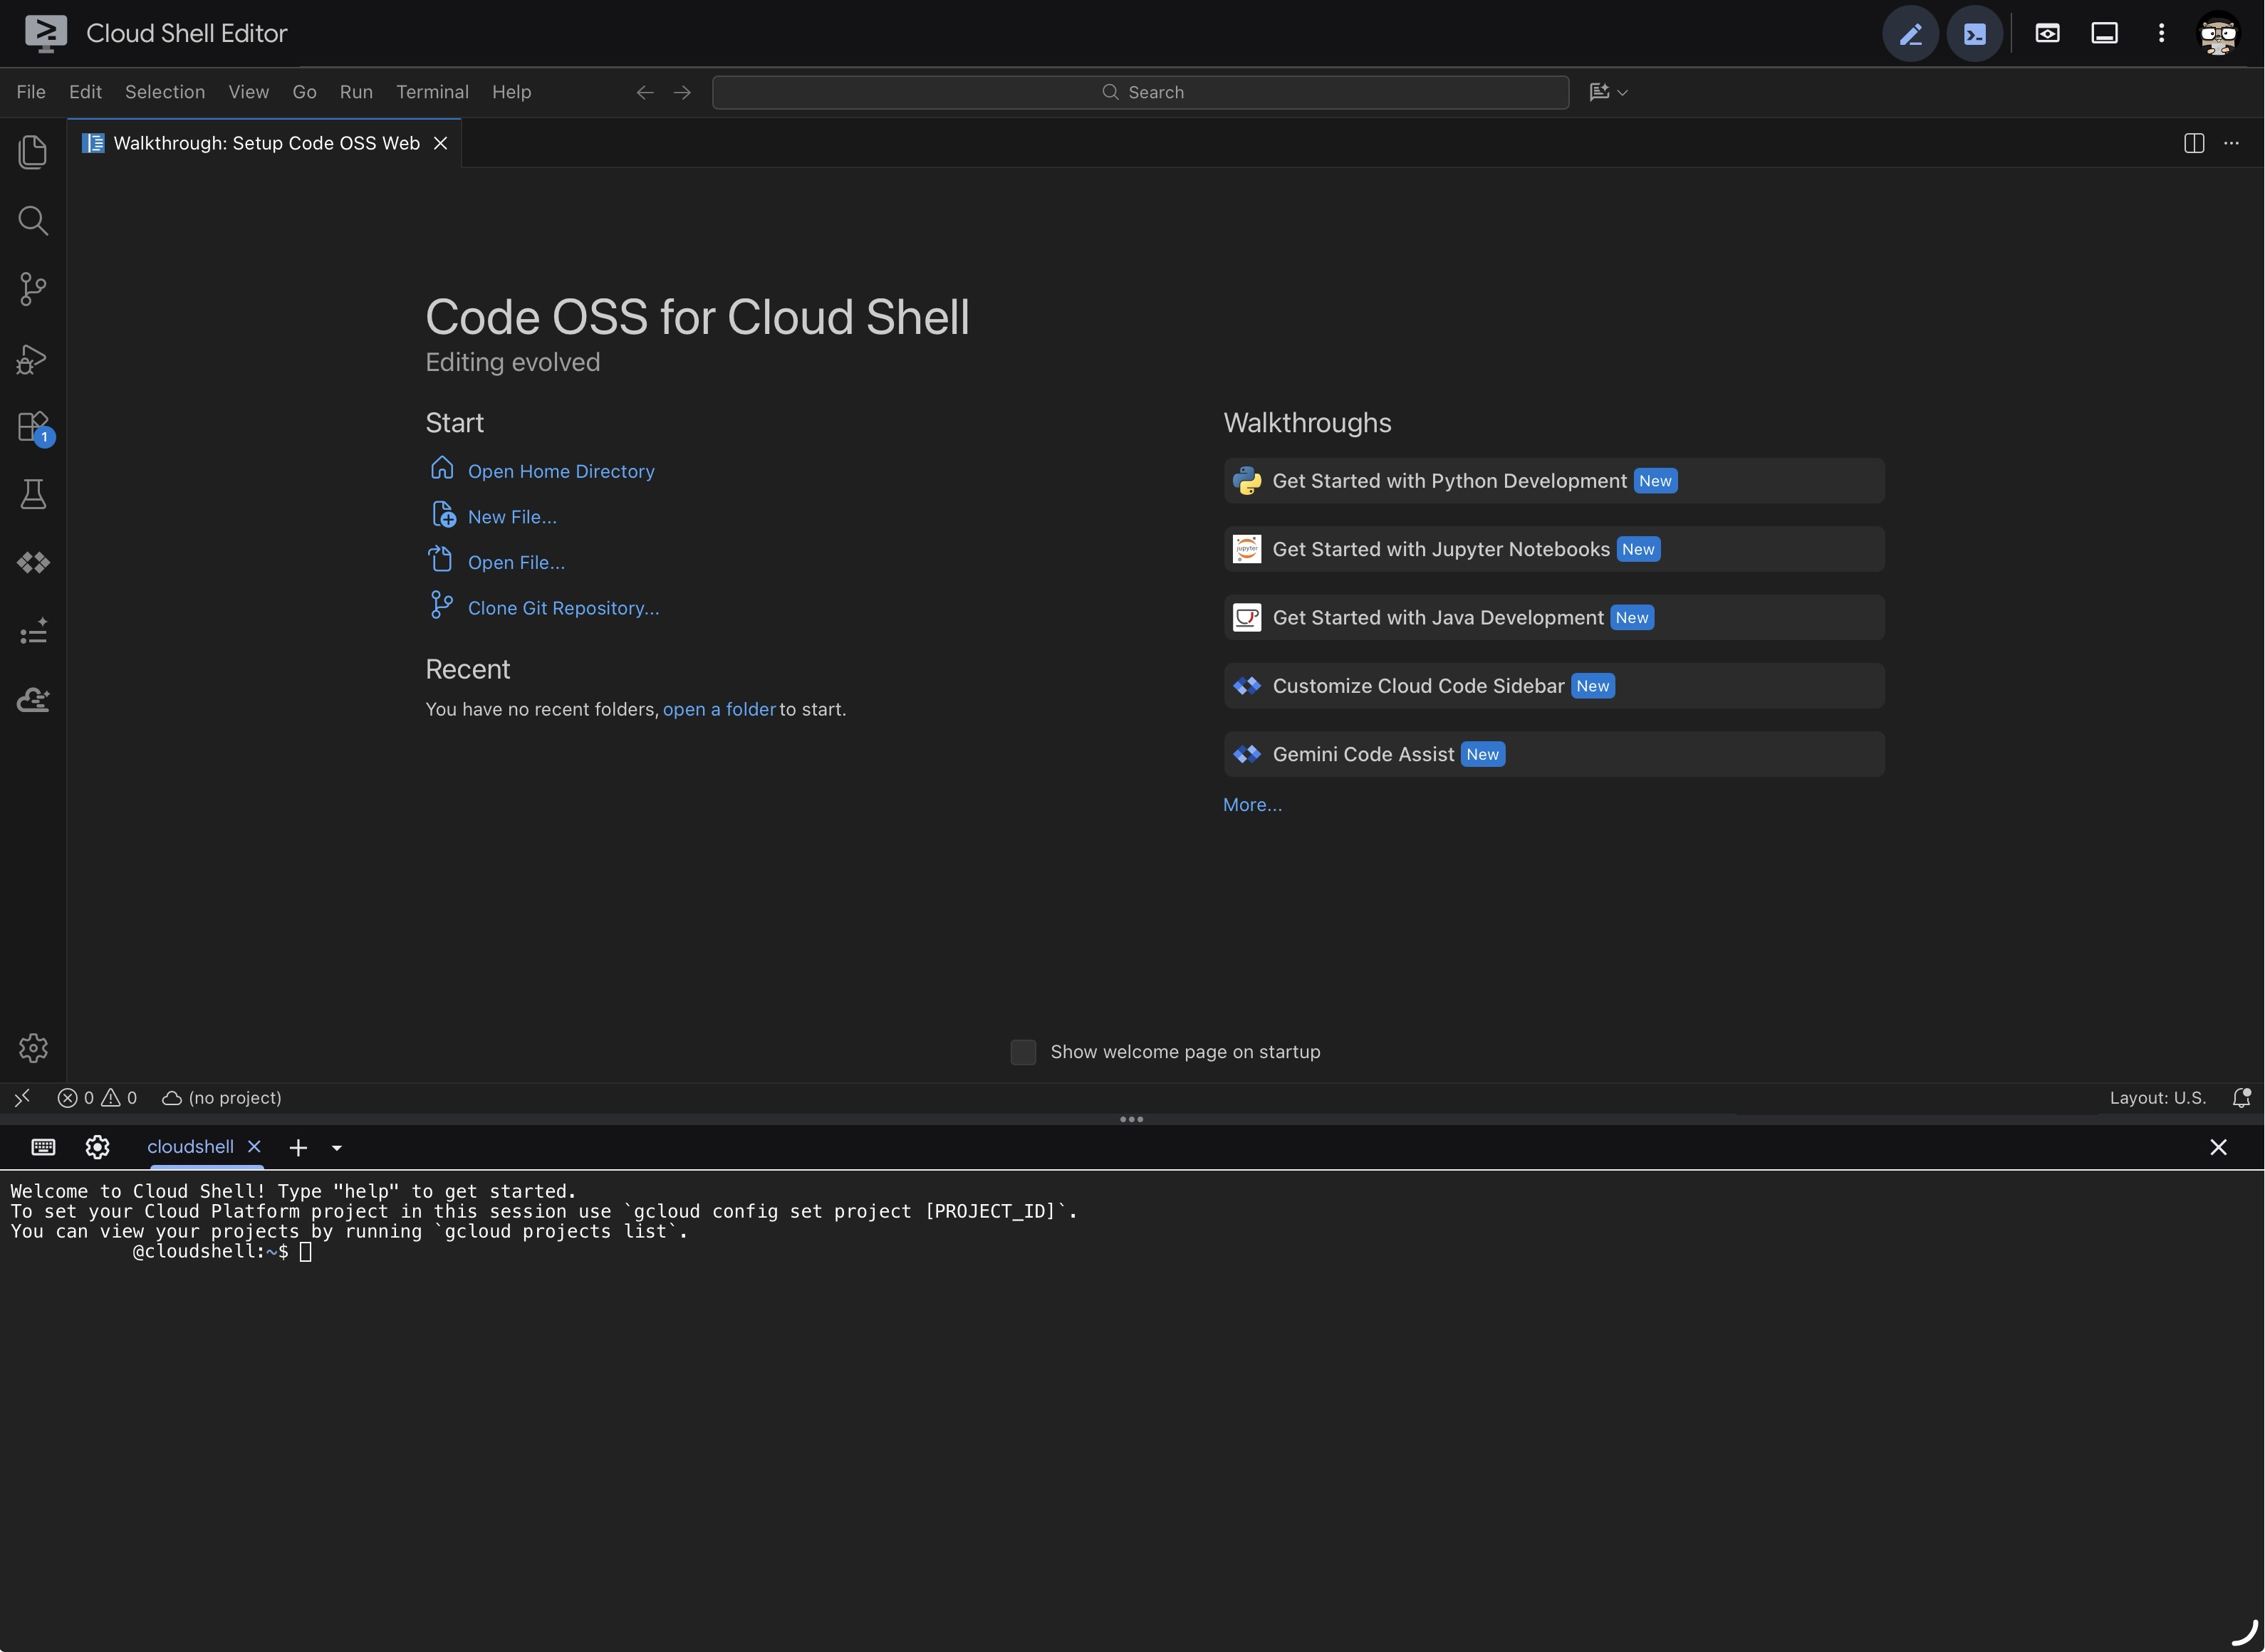The width and height of the screenshot is (2265, 1652).
Task: Open the Source Control view
Action: 33,290
